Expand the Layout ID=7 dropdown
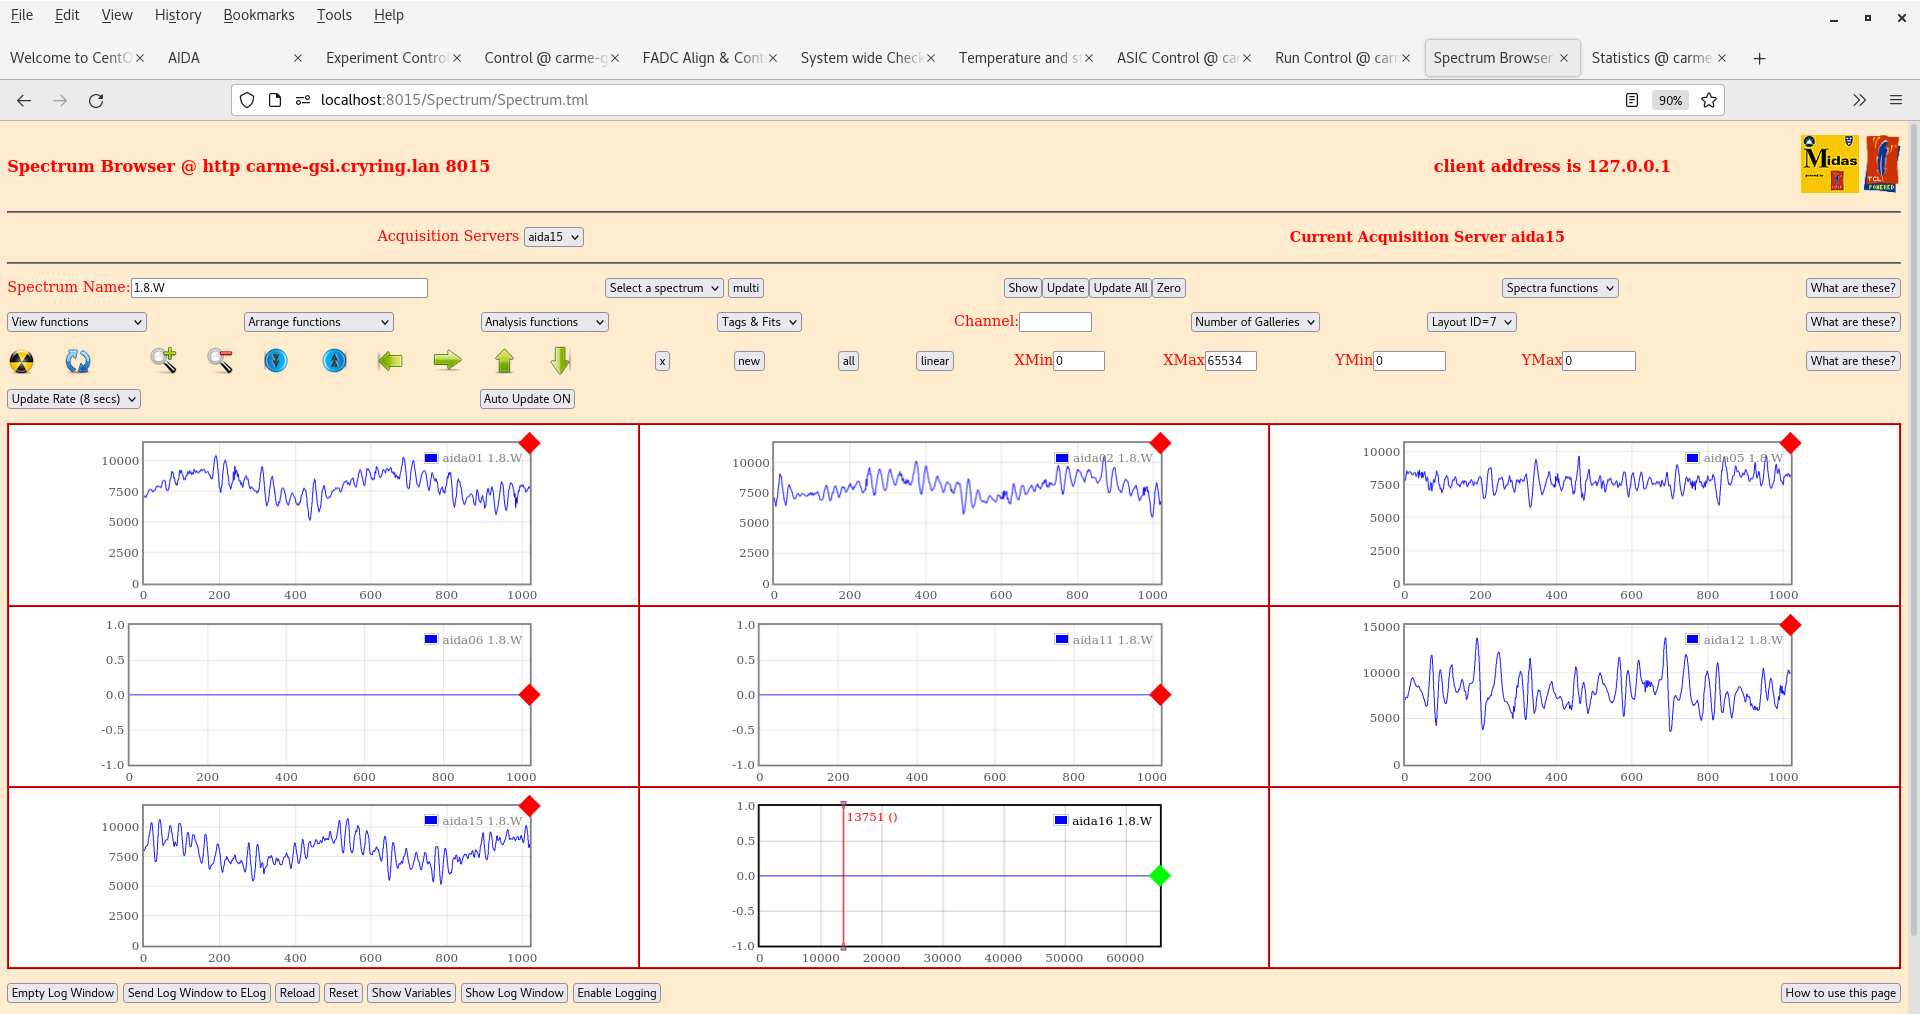 pos(1471,322)
